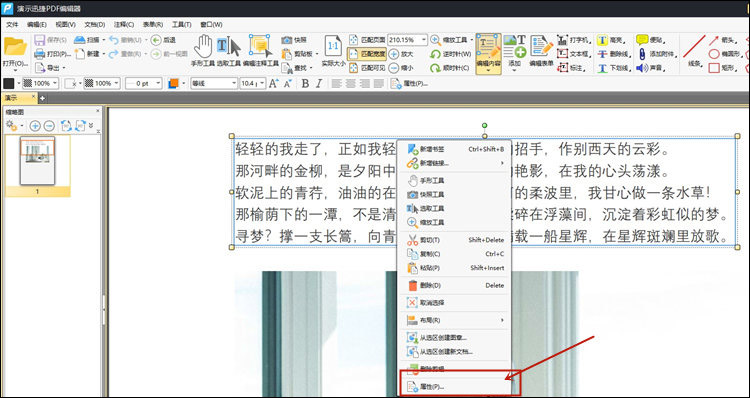
Task: Open the 添加 dropdown
Action: tap(515, 70)
